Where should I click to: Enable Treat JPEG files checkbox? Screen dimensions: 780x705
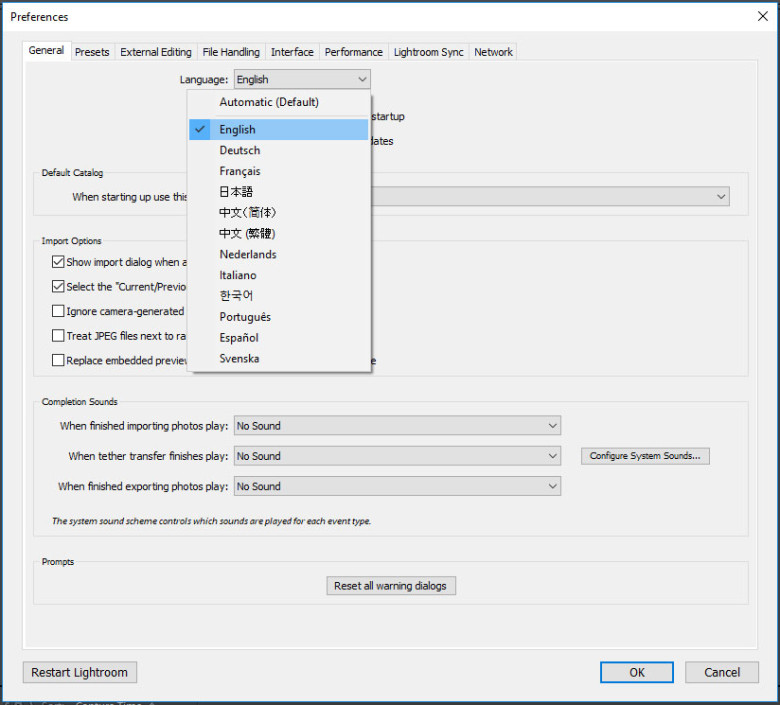tap(58, 335)
